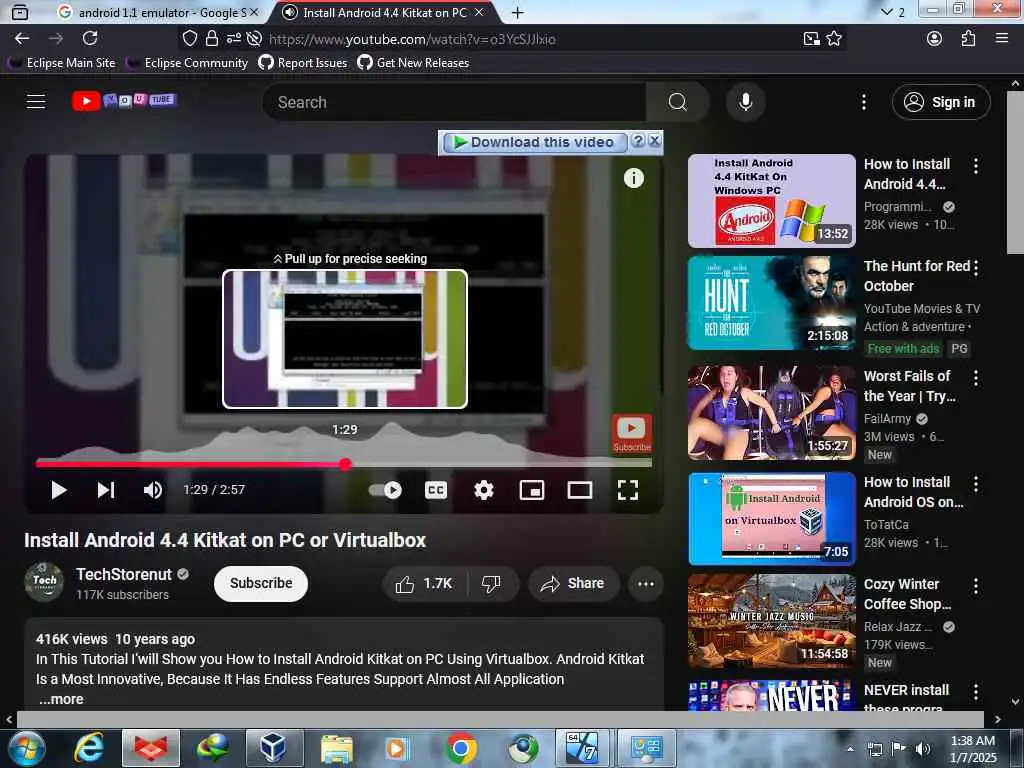Bookmark this page with star
The height and width of the screenshot is (768, 1024).
(x=834, y=39)
